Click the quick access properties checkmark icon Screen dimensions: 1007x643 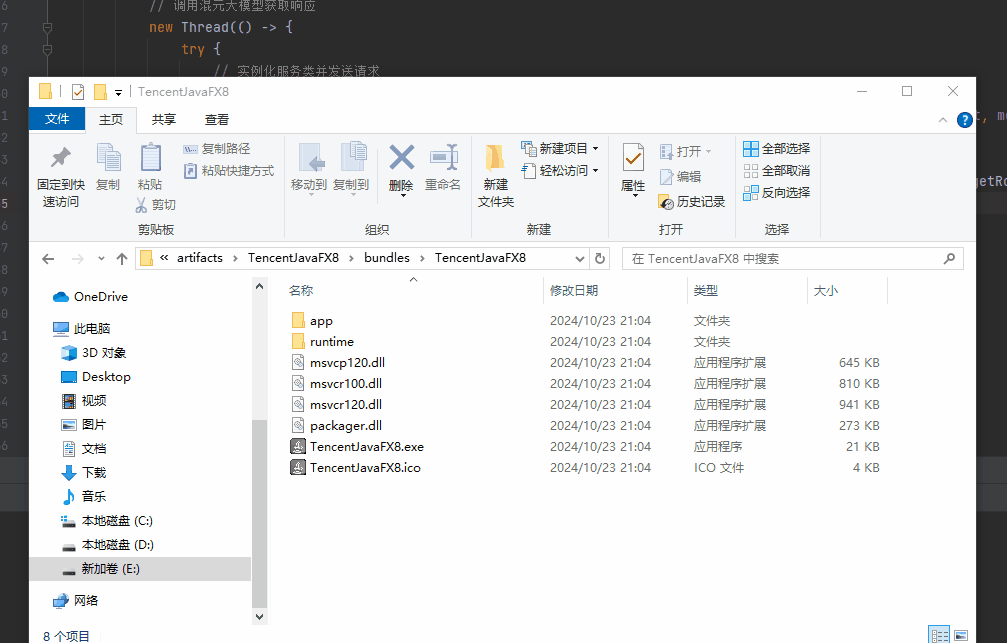tap(78, 92)
